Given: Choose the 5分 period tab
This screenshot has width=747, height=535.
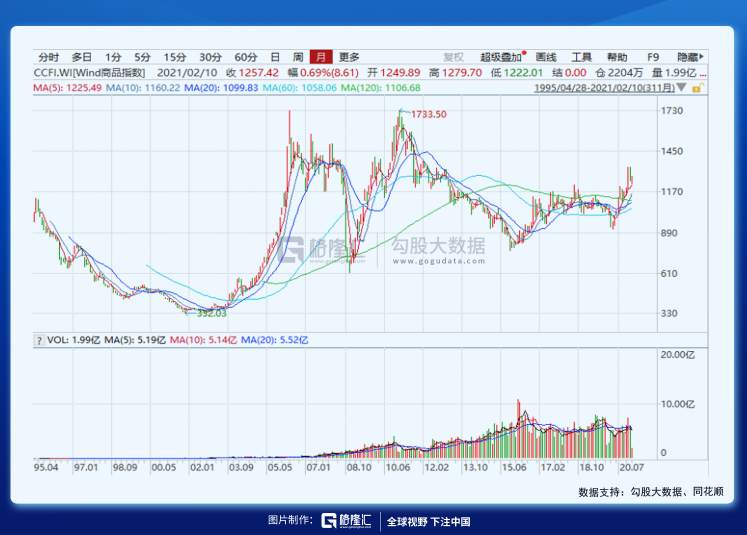Looking at the screenshot, I should (x=142, y=57).
